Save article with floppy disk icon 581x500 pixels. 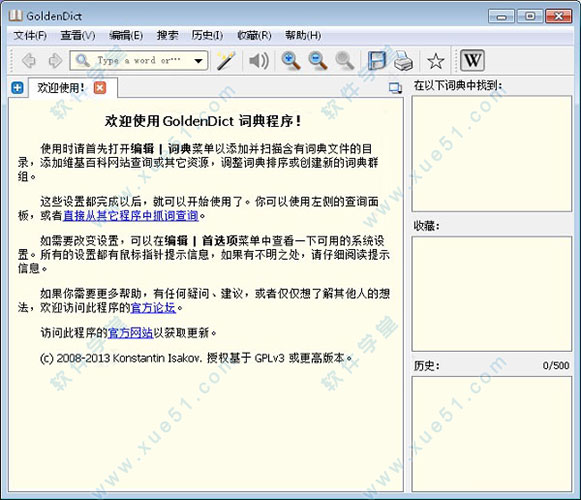click(377, 60)
